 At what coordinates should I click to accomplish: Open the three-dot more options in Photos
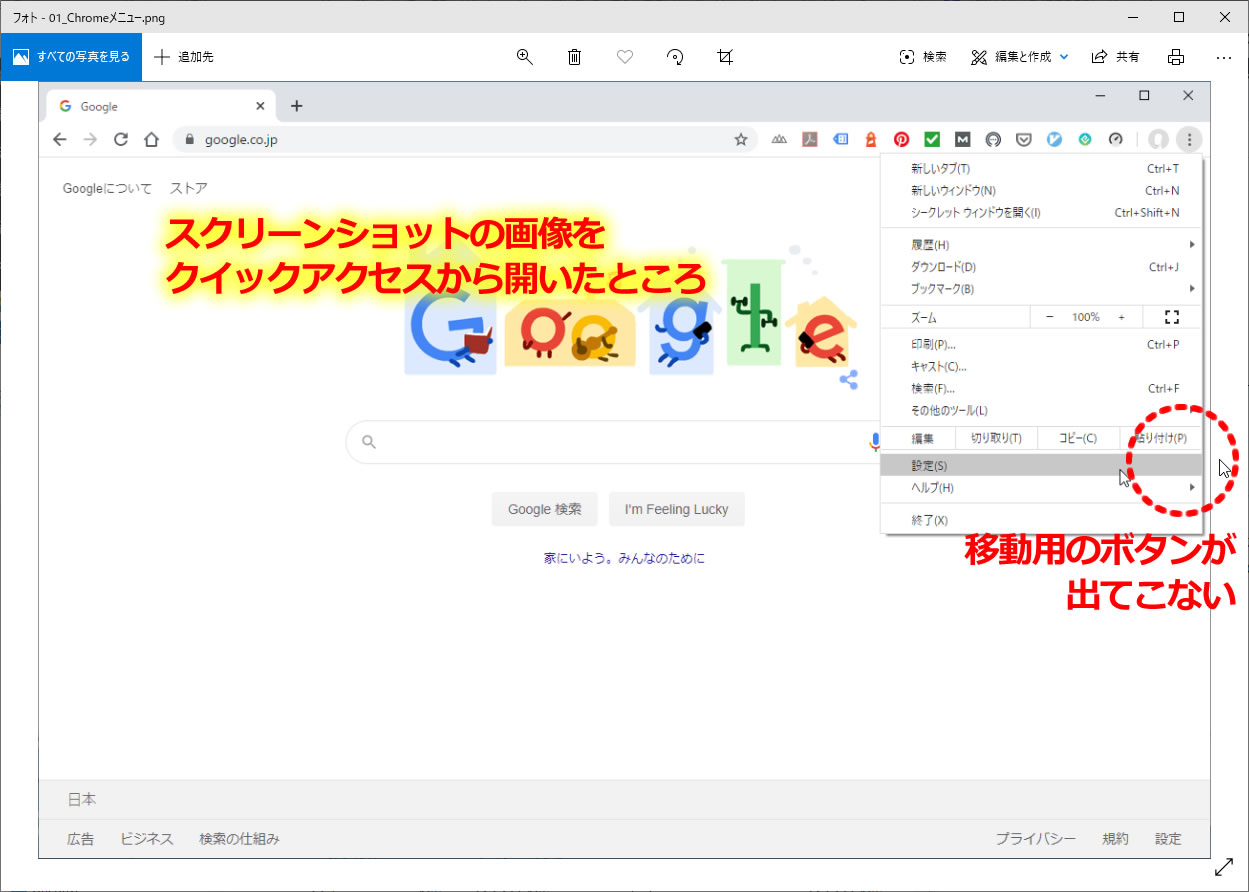click(1224, 57)
